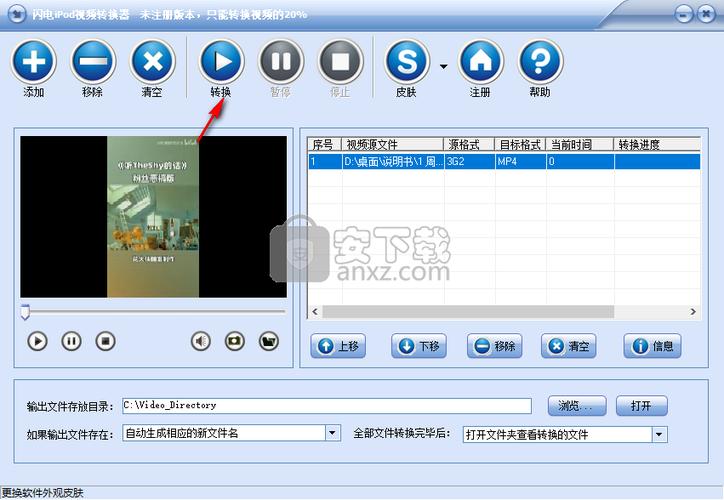
Task: Click the 当前时间 column header
Action: (580, 145)
